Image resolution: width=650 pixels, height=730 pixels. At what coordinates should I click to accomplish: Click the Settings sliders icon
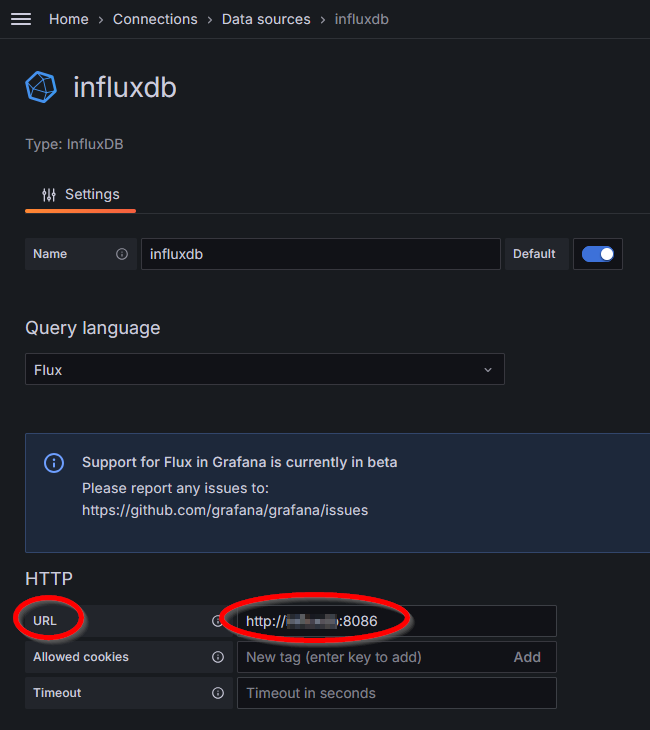click(49, 195)
